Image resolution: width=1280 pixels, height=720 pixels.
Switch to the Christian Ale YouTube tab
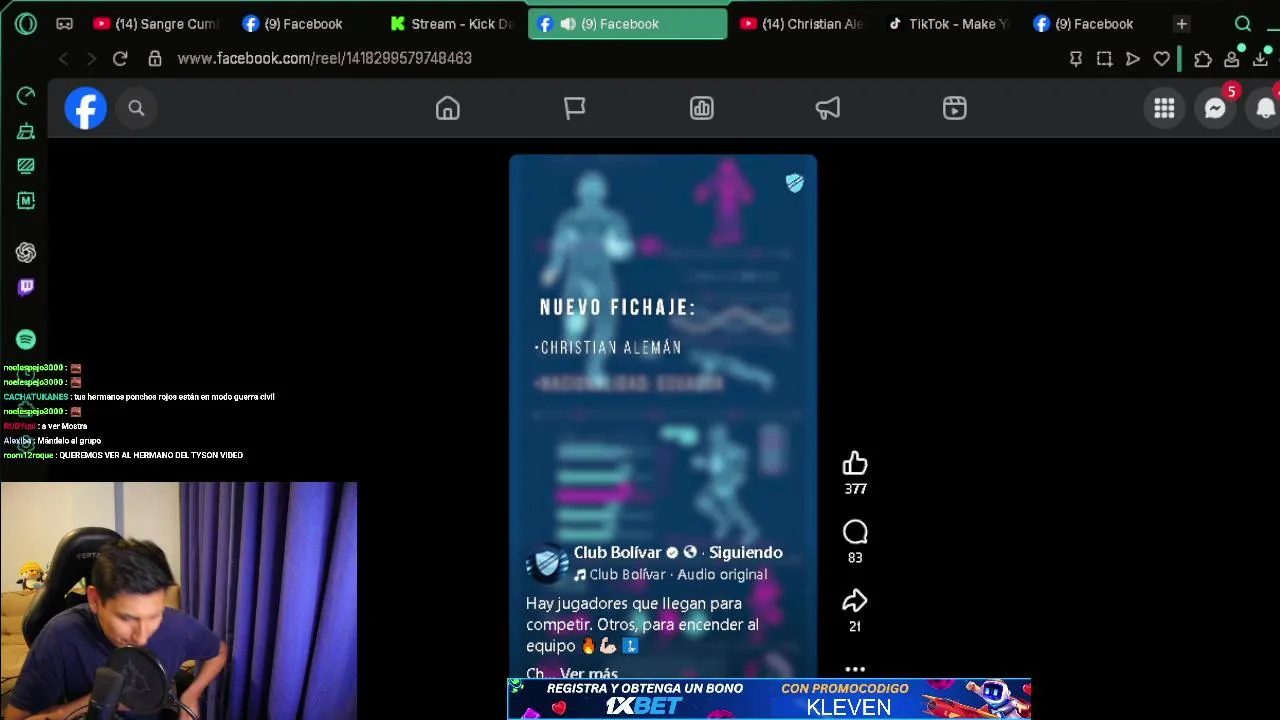pyautogui.click(x=803, y=24)
